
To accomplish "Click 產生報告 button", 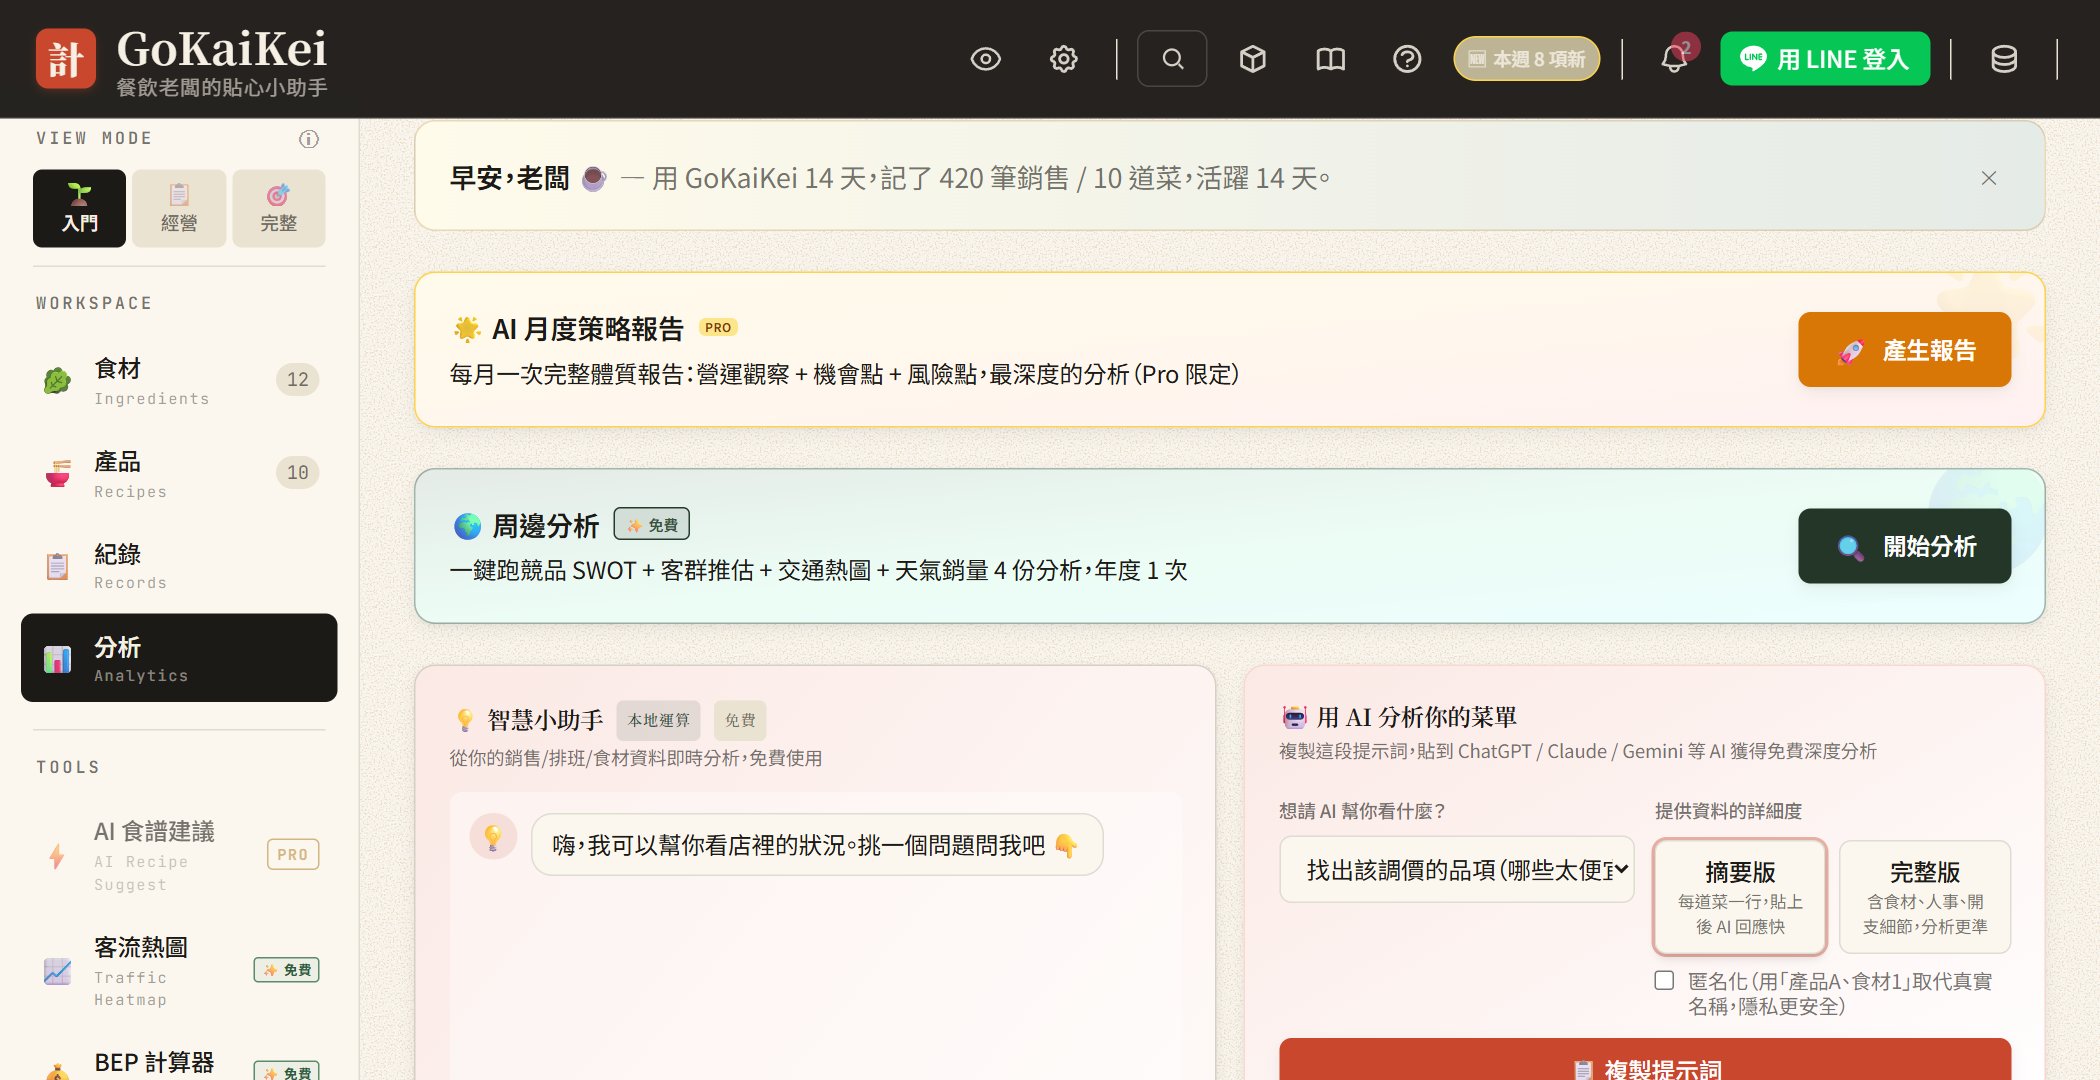I will [1905, 350].
